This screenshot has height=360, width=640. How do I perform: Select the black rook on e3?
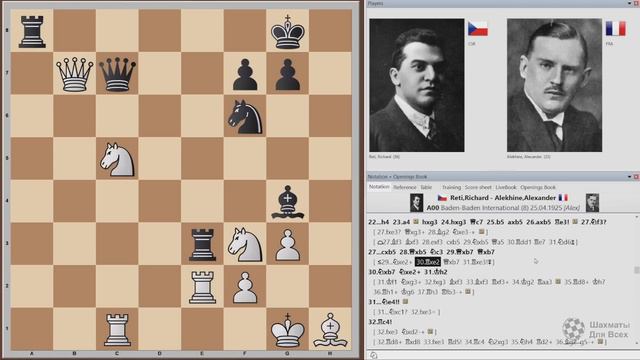click(202, 244)
